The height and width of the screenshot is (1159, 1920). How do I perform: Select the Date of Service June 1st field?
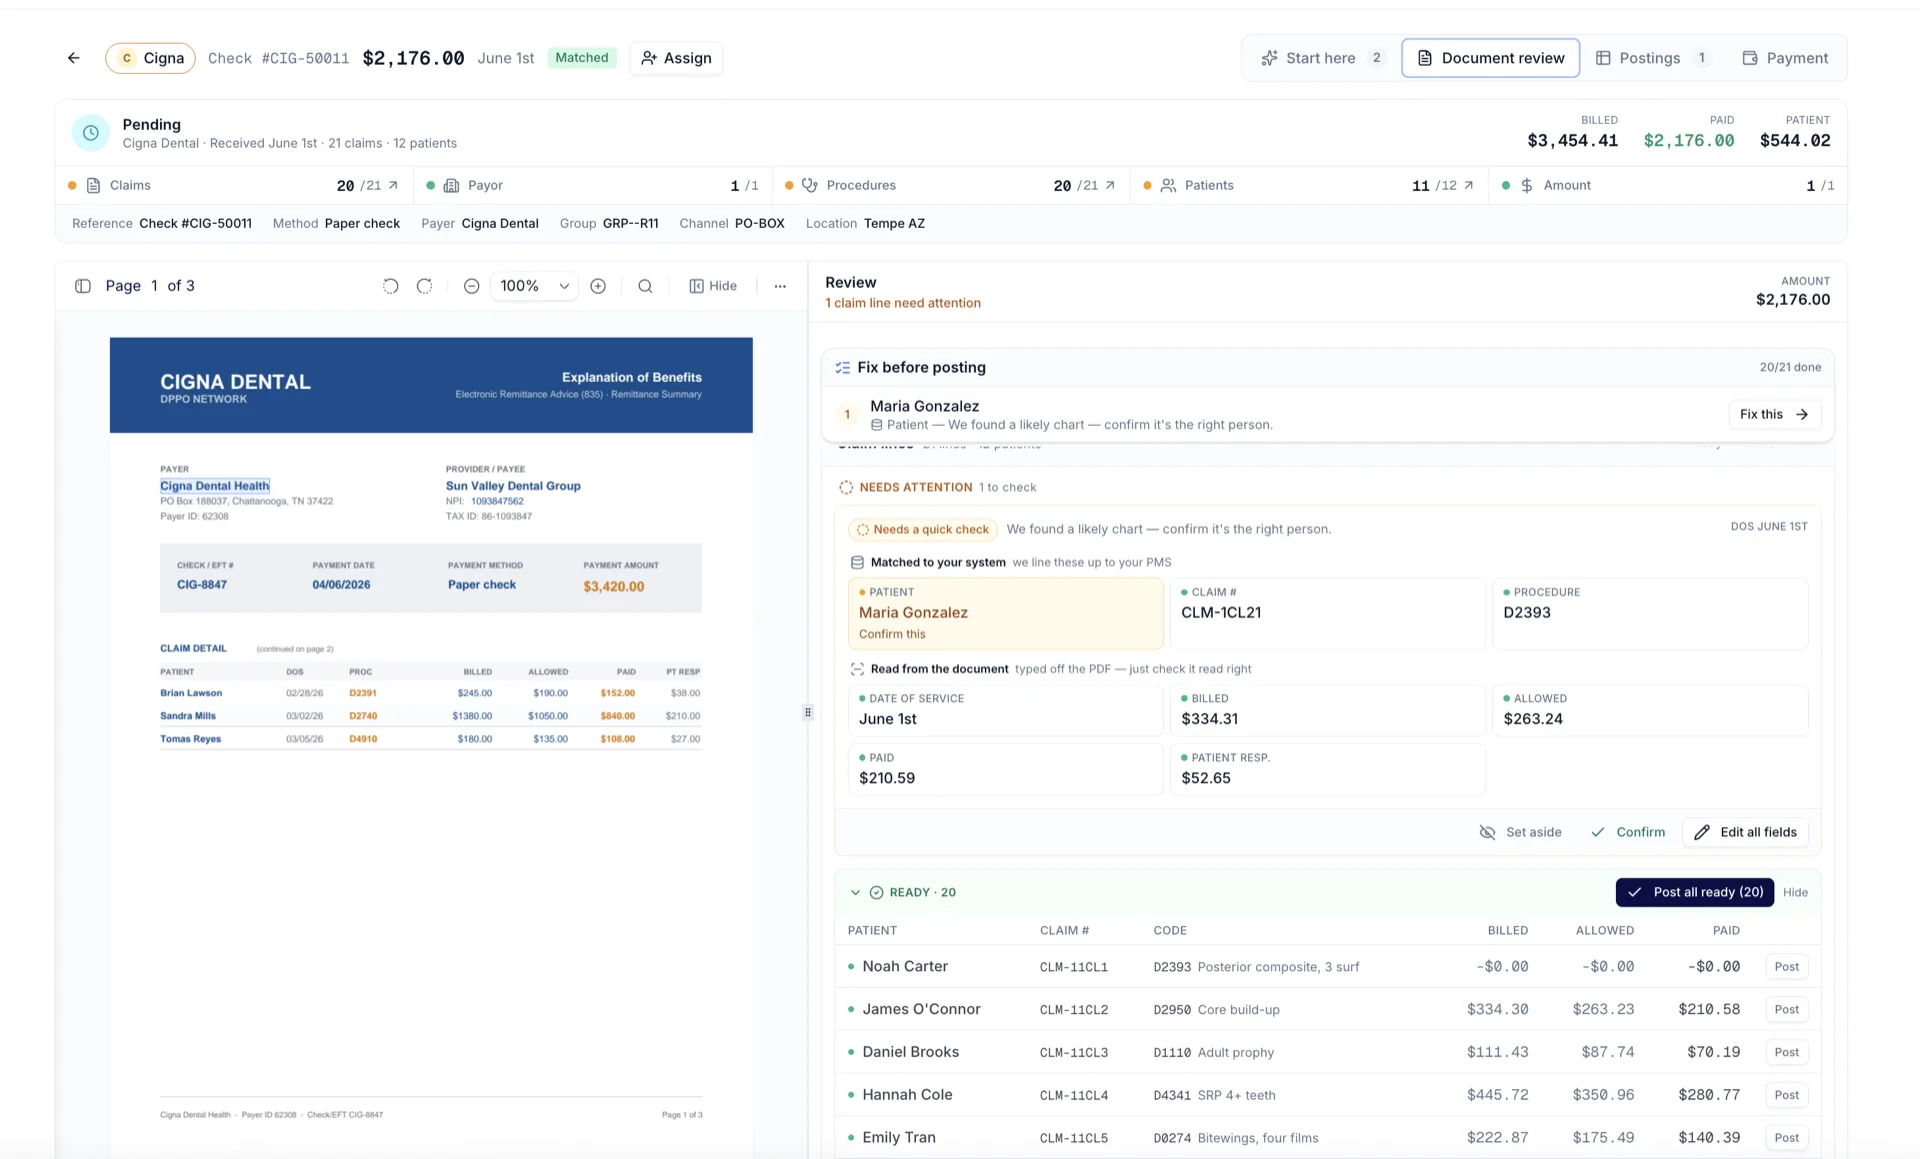click(x=1005, y=710)
